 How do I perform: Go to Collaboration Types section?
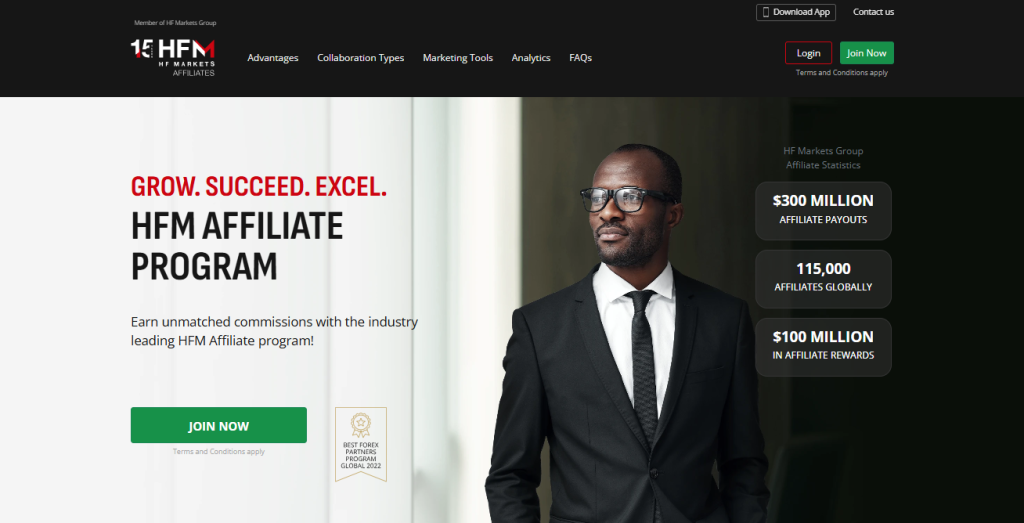360,57
